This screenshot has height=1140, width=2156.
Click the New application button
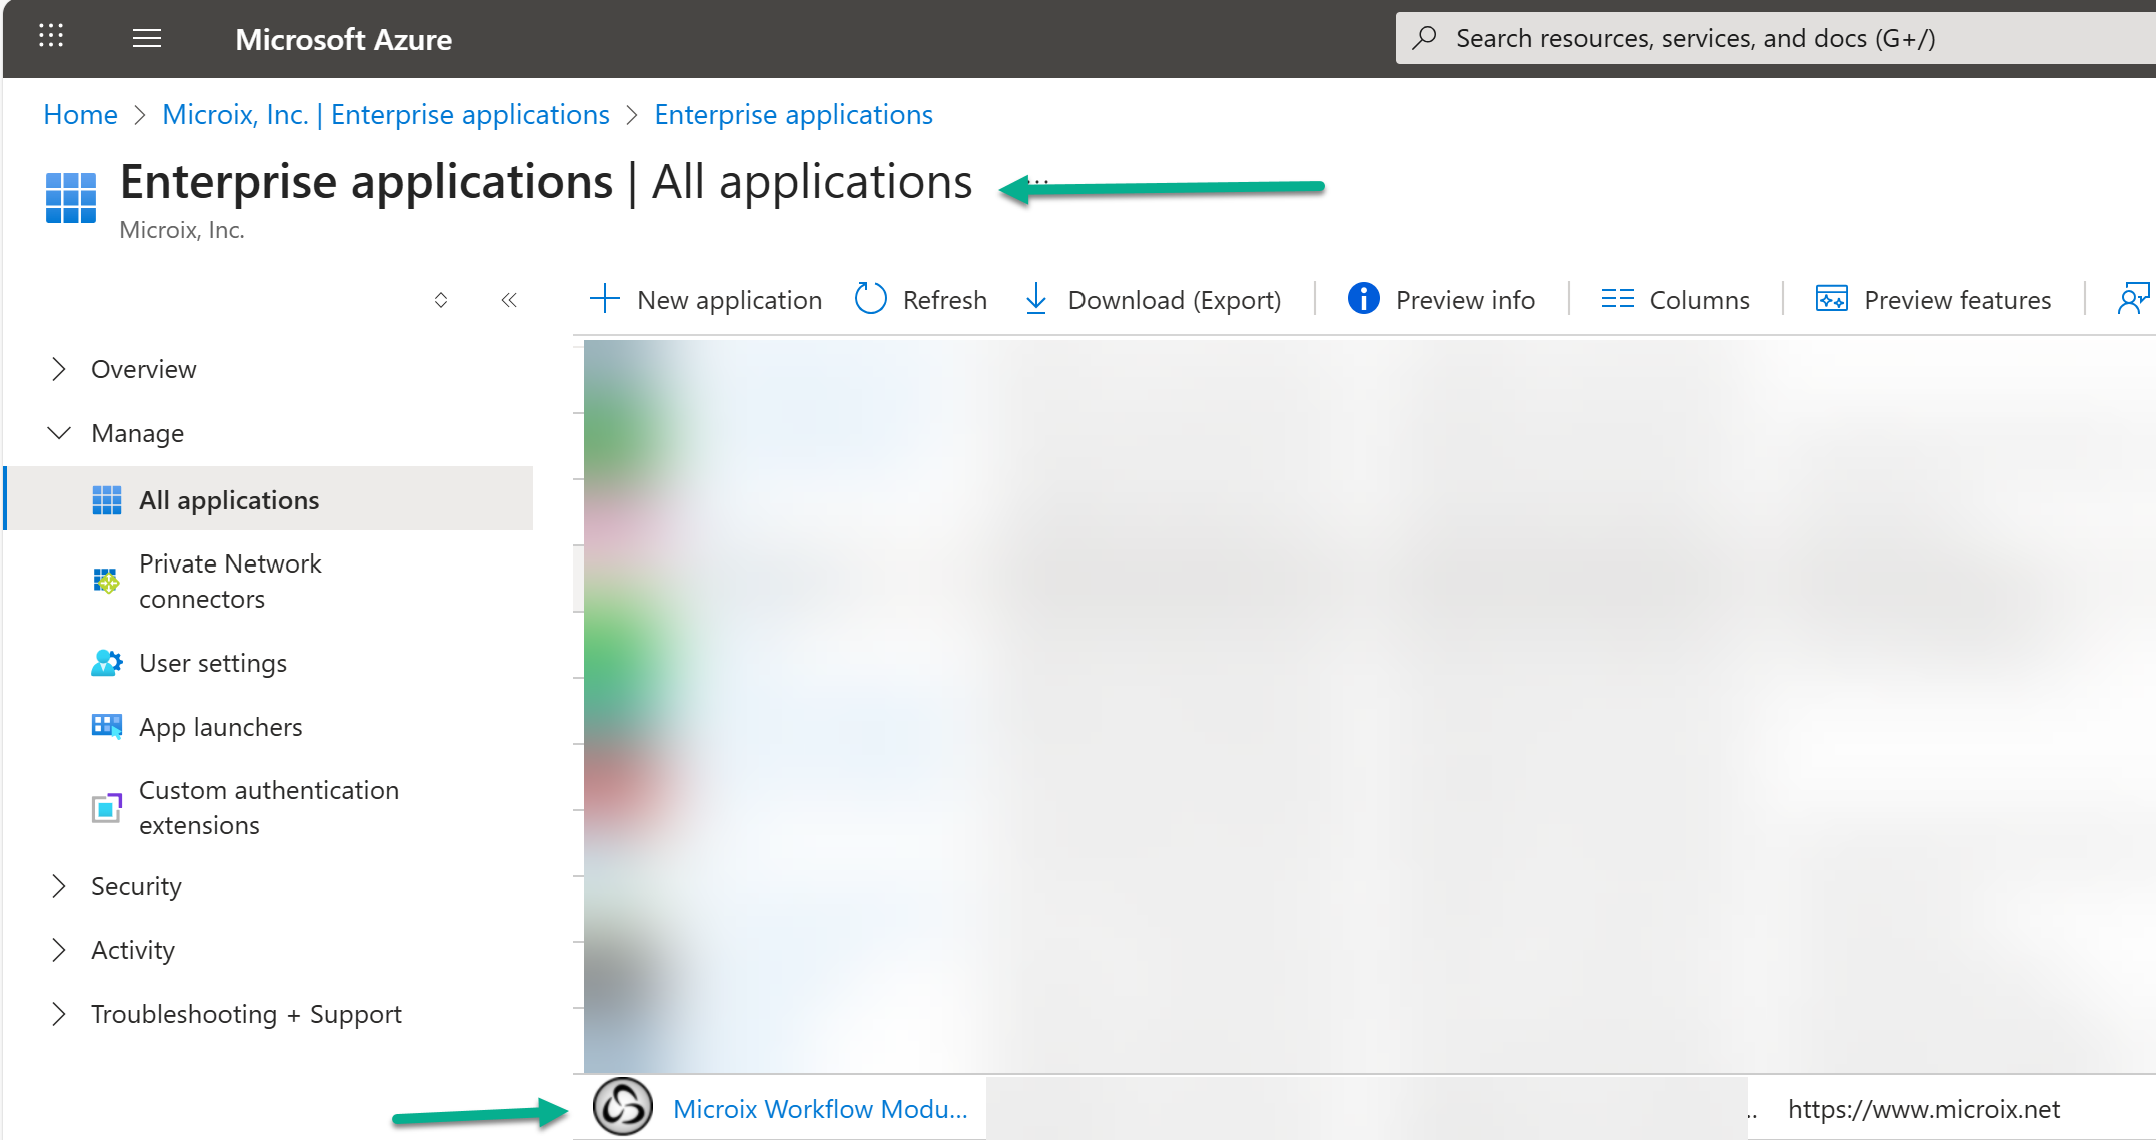pos(707,300)
